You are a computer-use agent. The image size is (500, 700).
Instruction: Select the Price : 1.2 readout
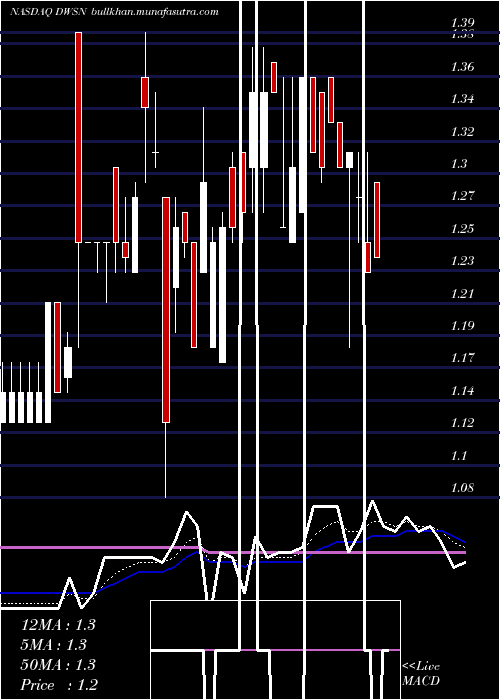point(59,685)
